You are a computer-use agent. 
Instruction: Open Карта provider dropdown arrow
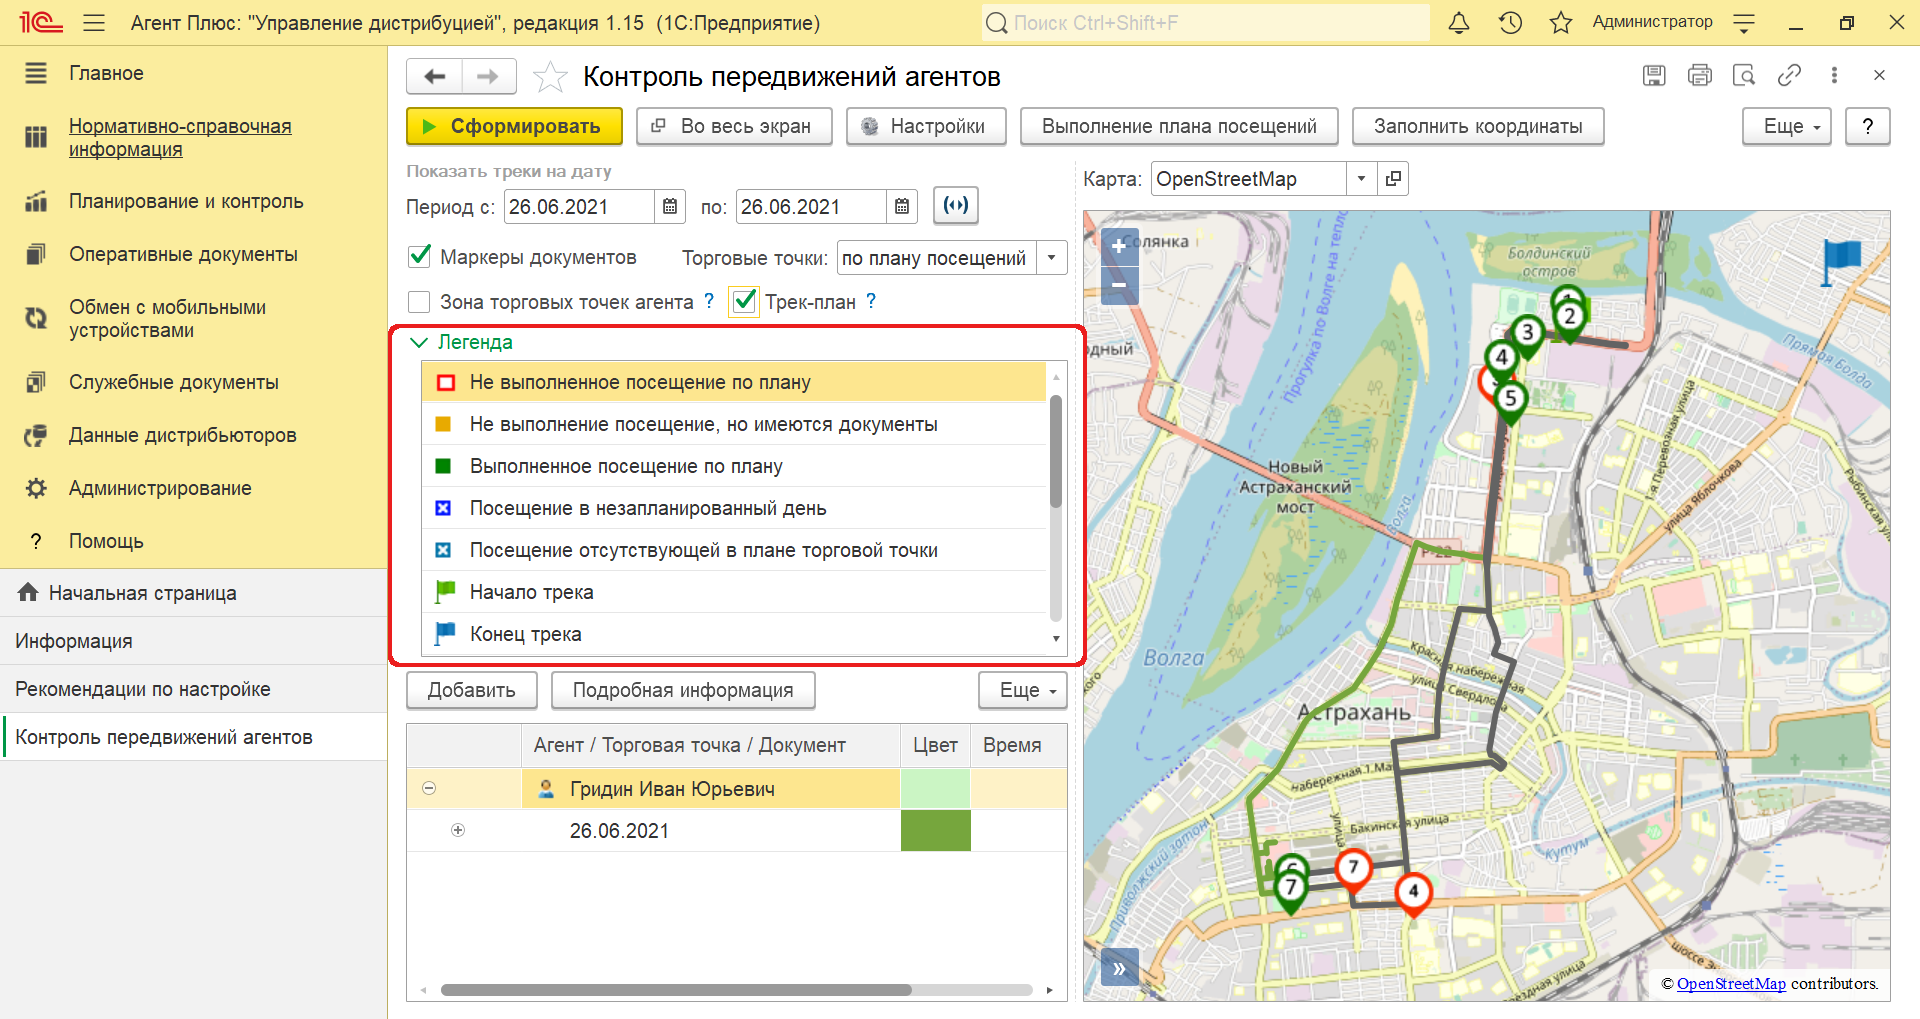pos(1361,179)
